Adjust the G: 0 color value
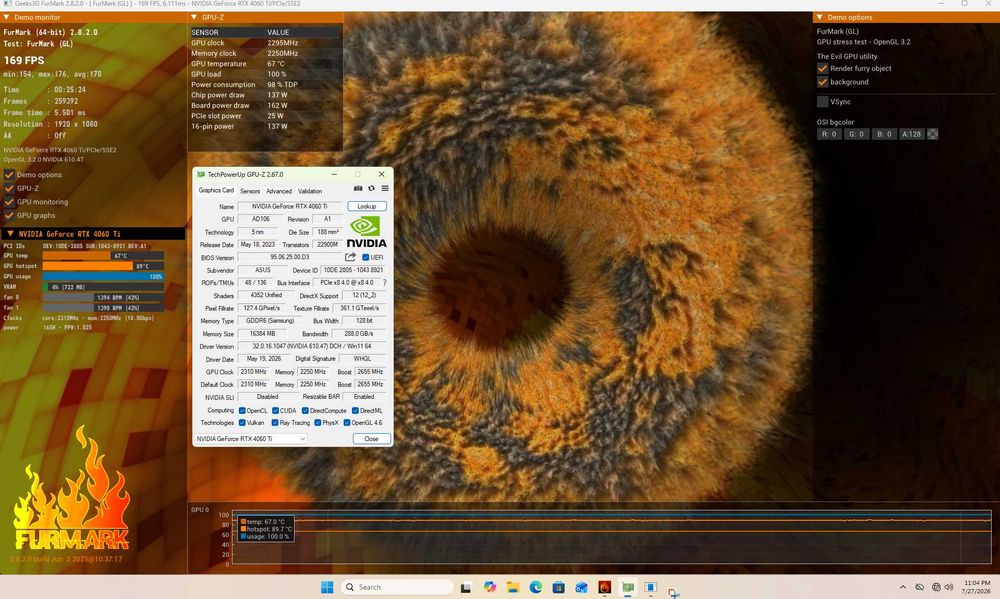This screenshot has width=1000, height=599. click(856, 134)
